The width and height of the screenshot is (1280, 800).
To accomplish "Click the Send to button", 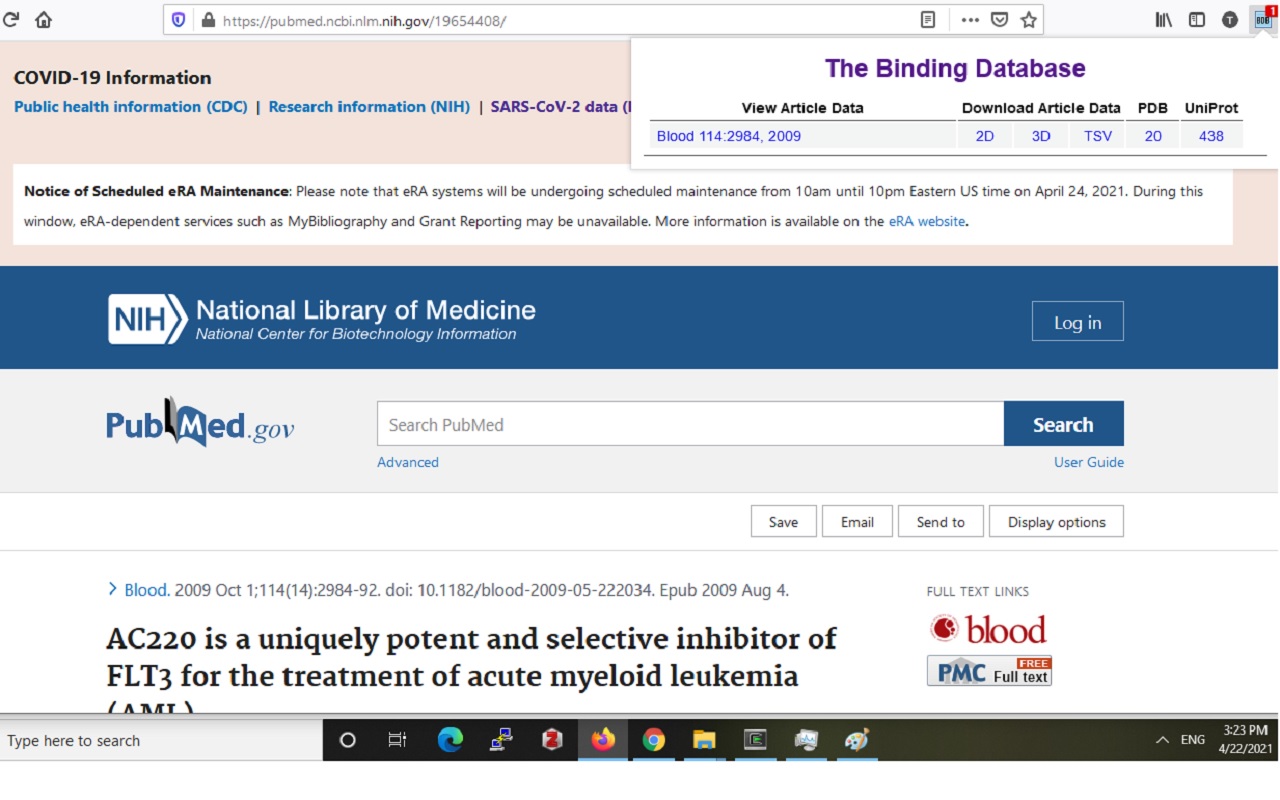I will tap(941, 521).
